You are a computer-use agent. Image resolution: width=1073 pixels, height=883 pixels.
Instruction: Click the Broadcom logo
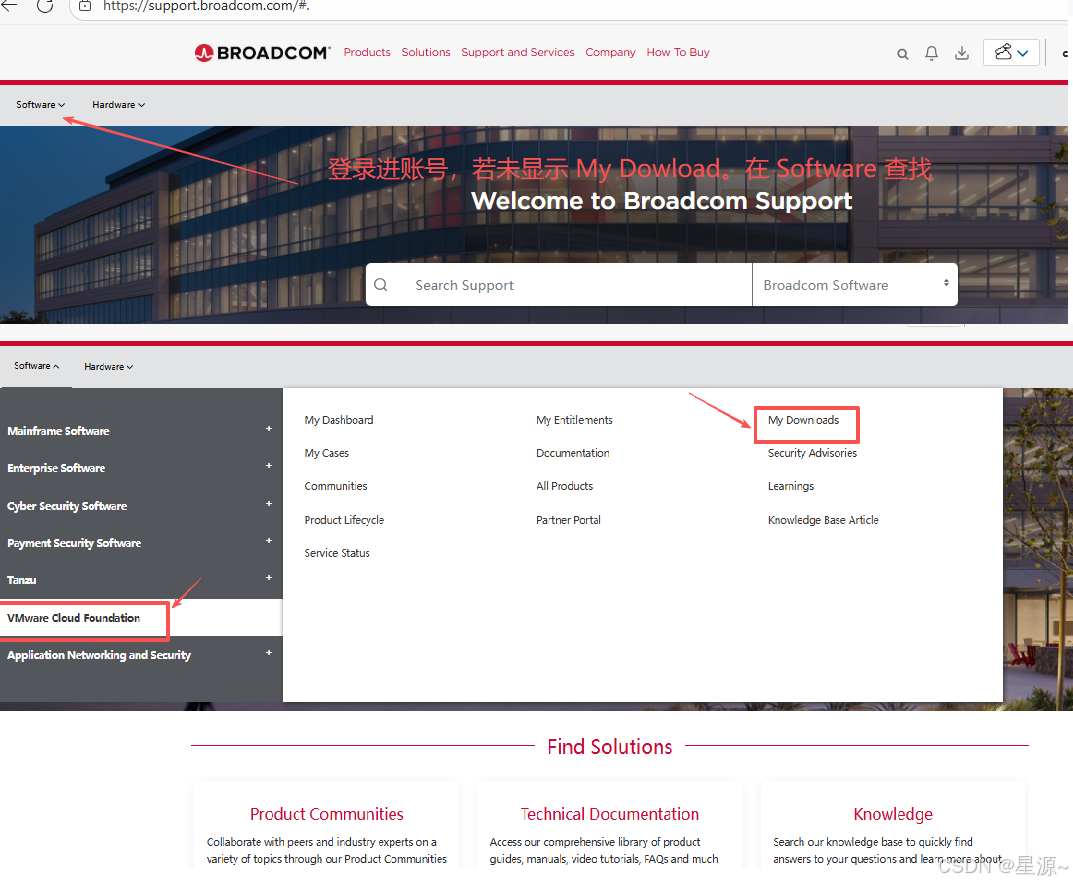click(262, 53)
